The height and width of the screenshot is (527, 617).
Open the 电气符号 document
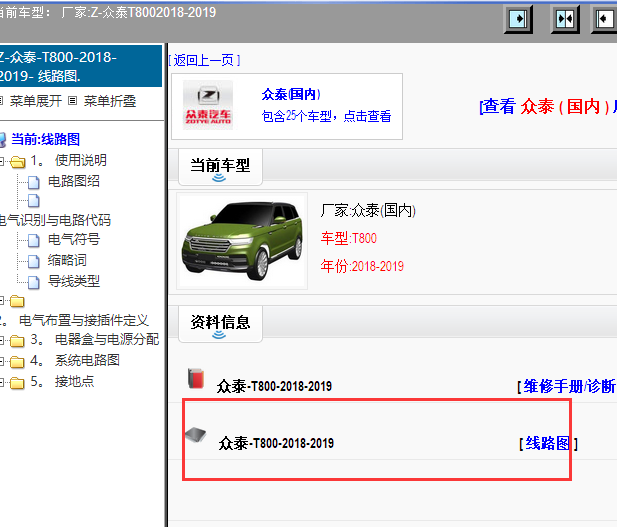point(74,239)
